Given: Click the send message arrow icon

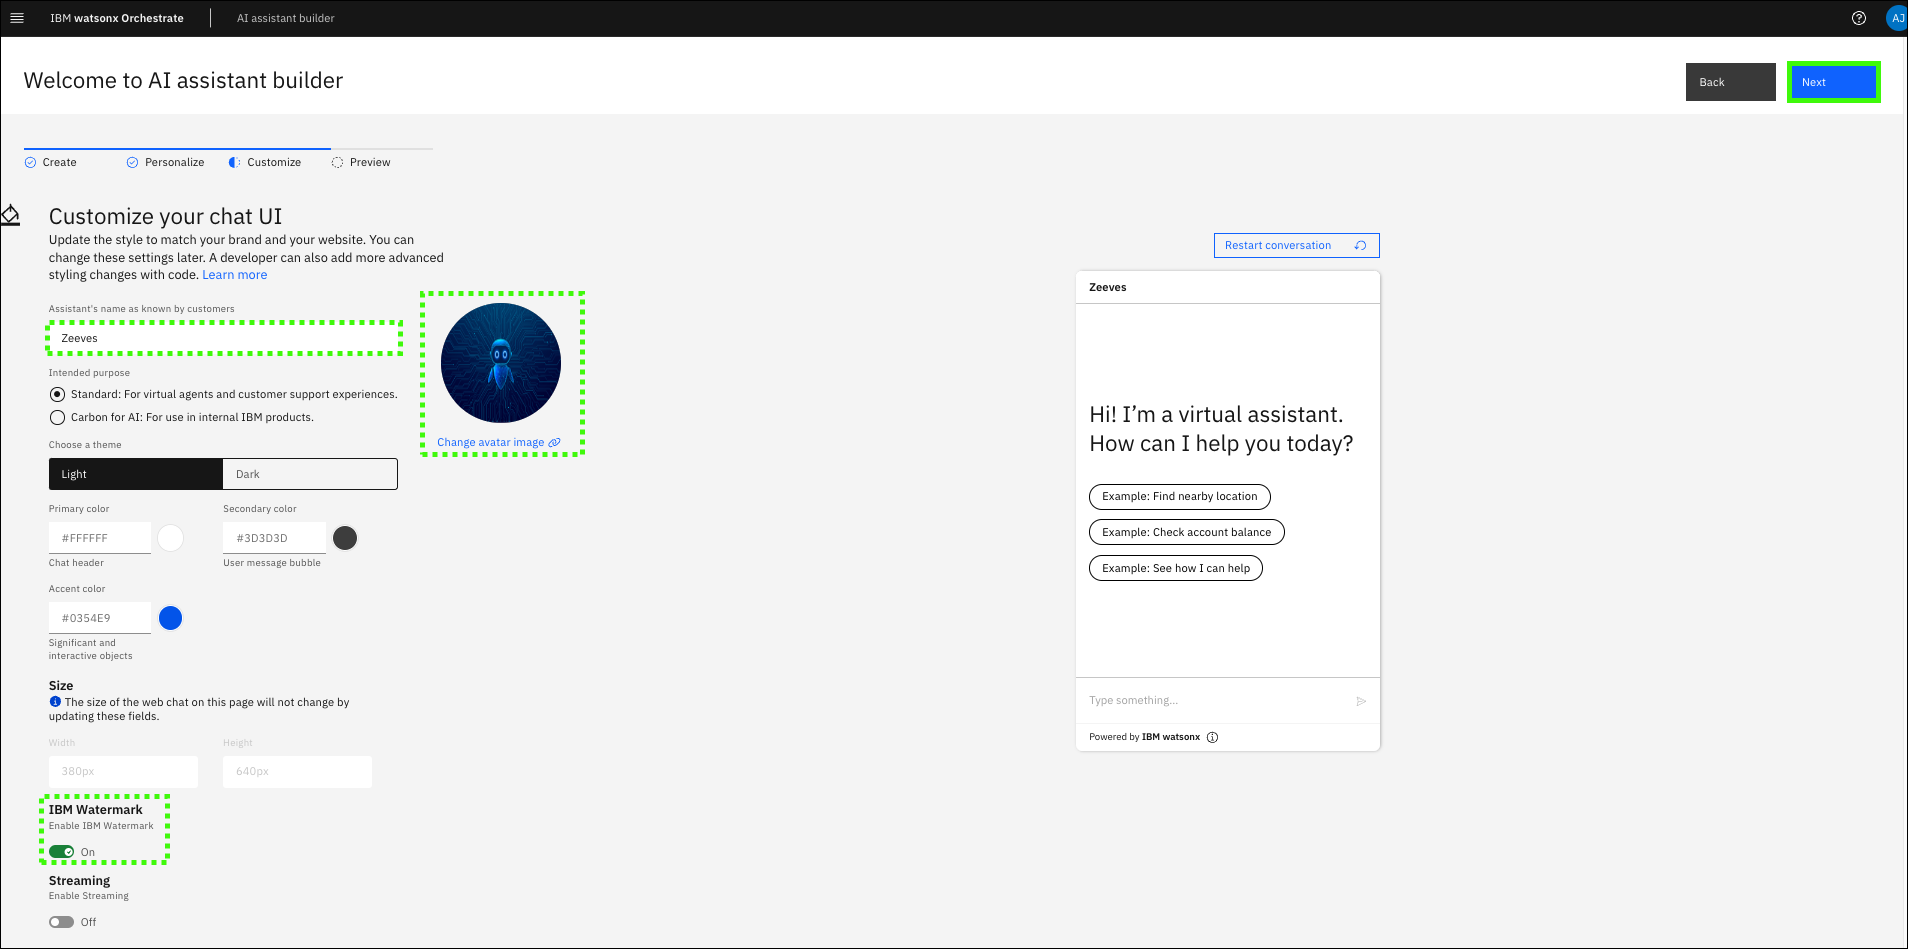Looking at the screenshot, I should 1360,701.
